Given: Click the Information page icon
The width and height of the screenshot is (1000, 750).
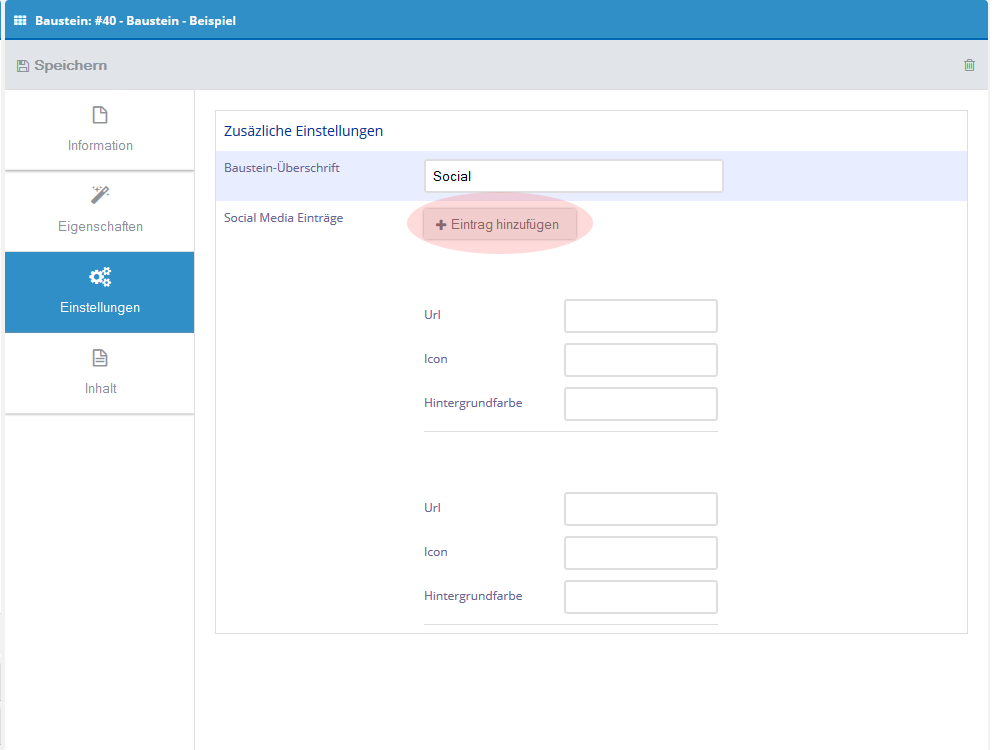Looking at the screenshot, I should pos(100,115).
